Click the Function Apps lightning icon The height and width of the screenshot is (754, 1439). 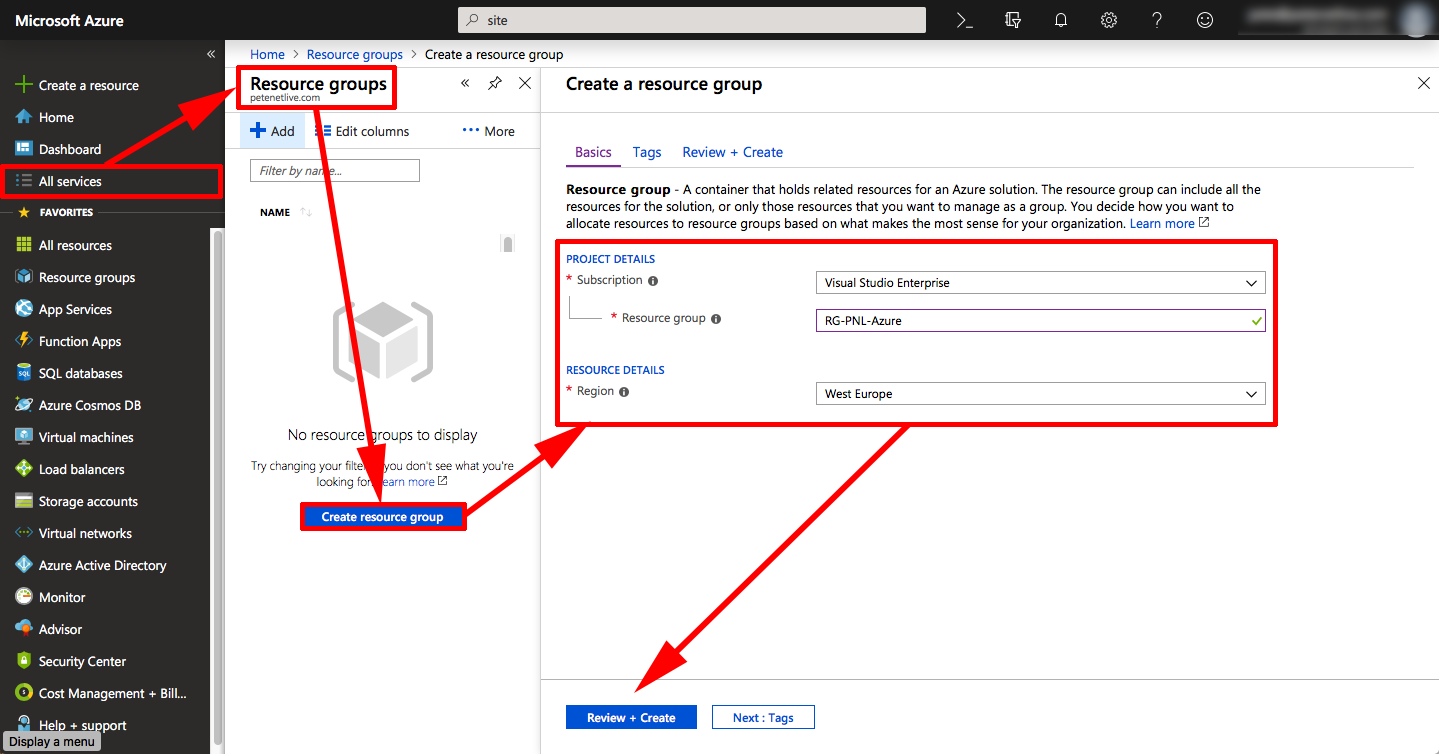(24, 341)
